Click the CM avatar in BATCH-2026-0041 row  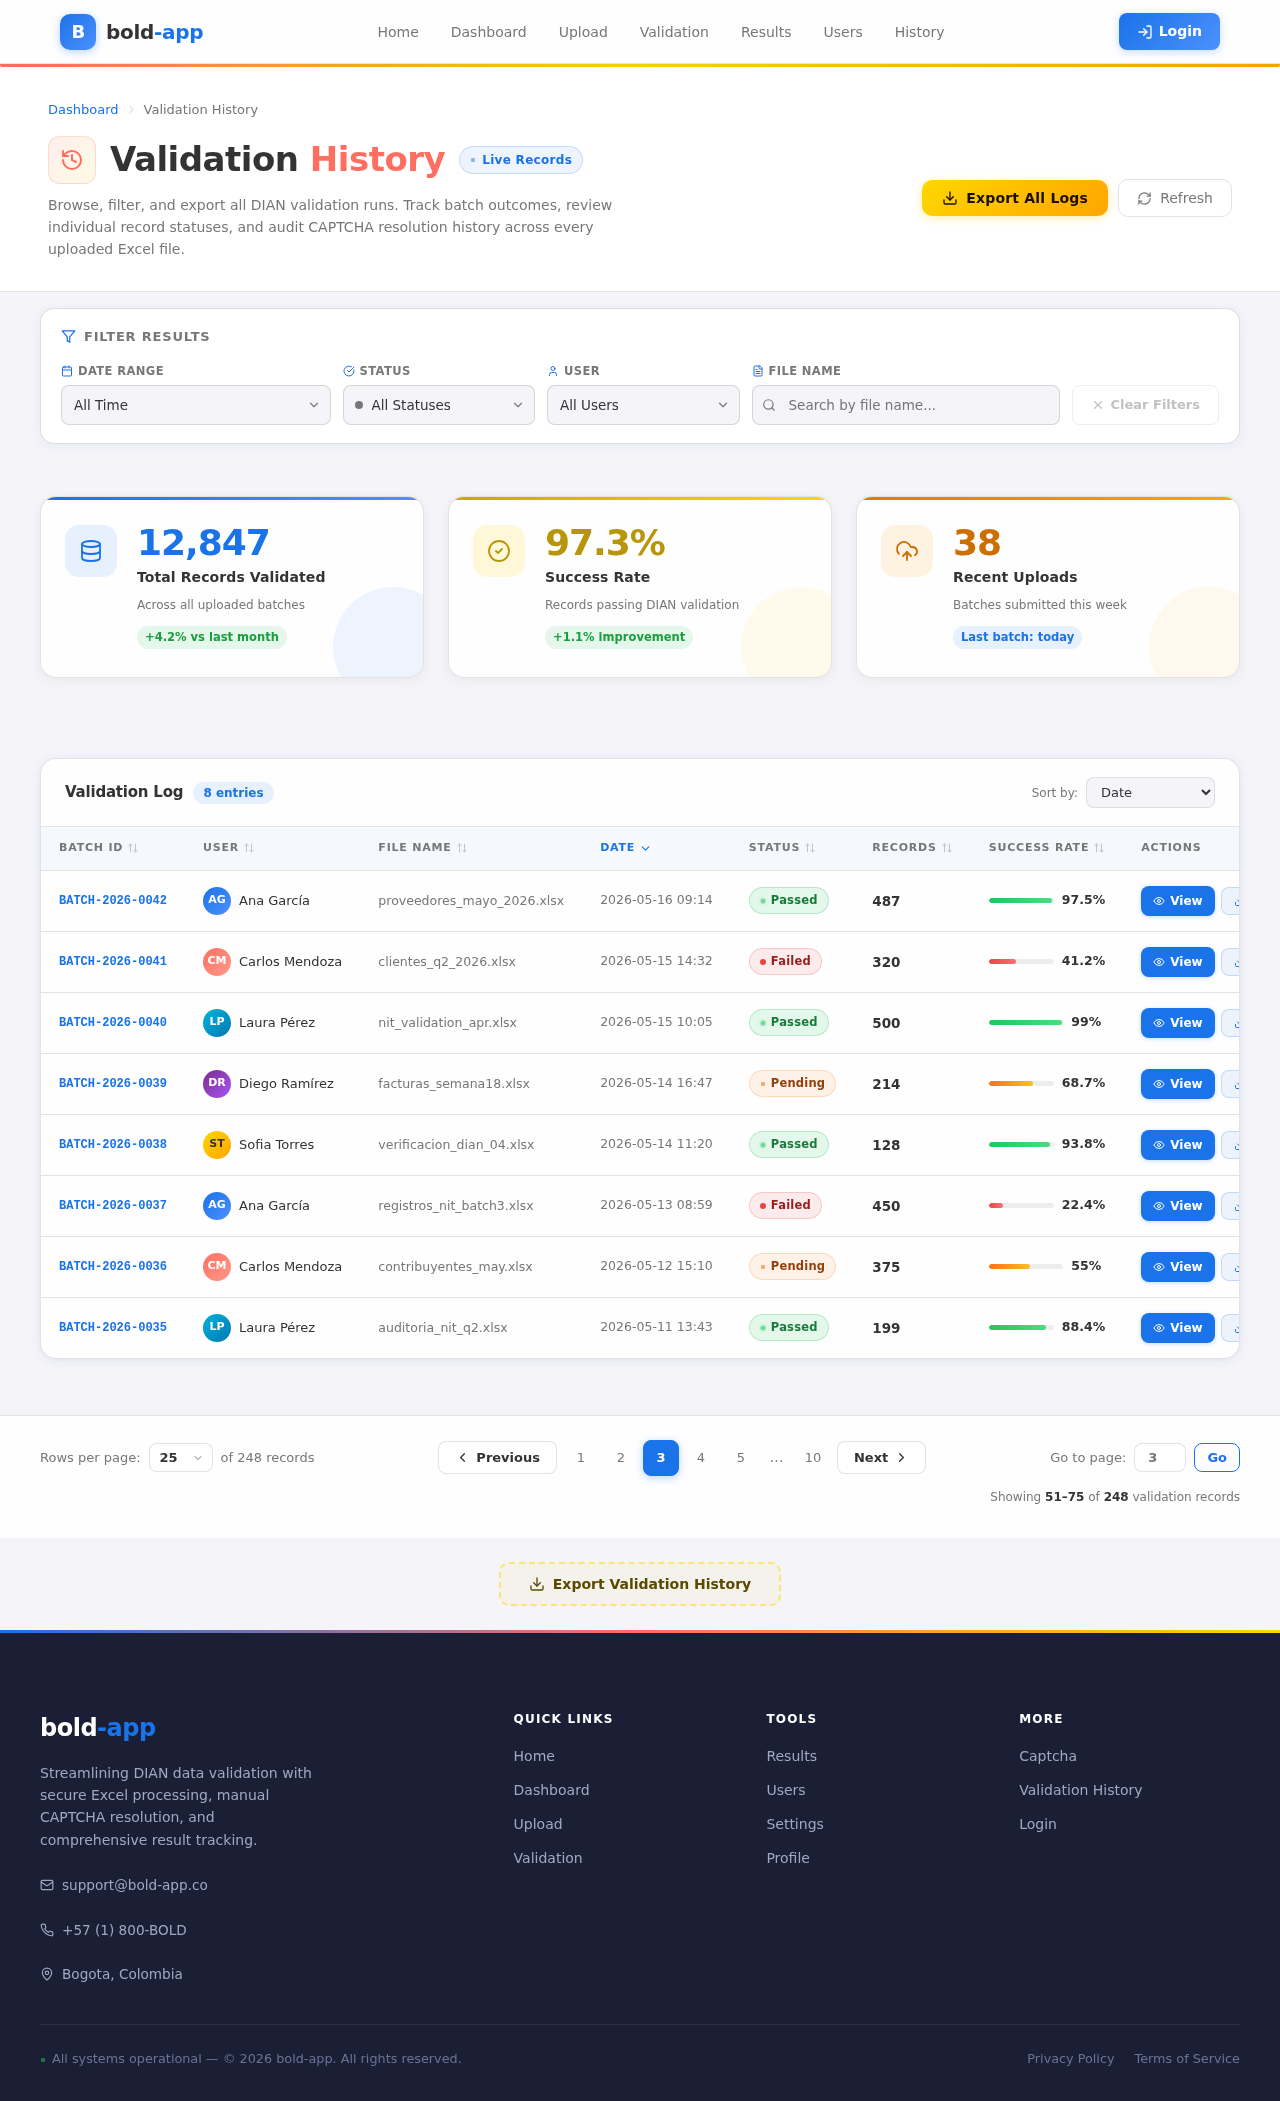pos(217,962)
